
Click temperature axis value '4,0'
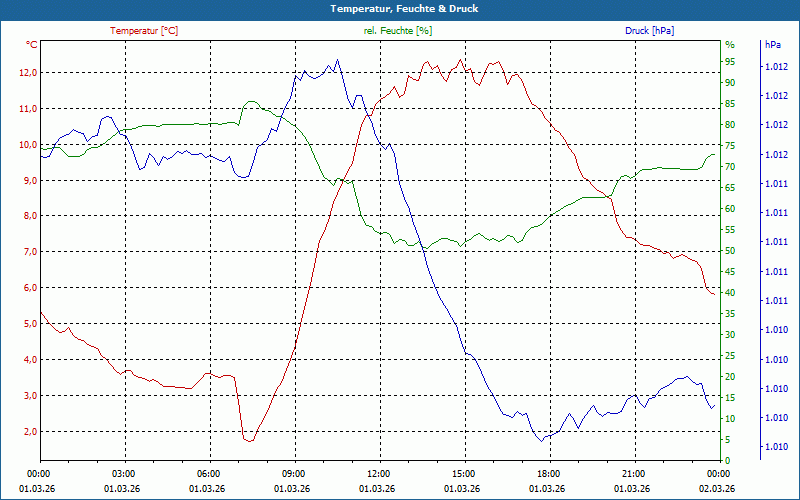click(x=30, y=359)
